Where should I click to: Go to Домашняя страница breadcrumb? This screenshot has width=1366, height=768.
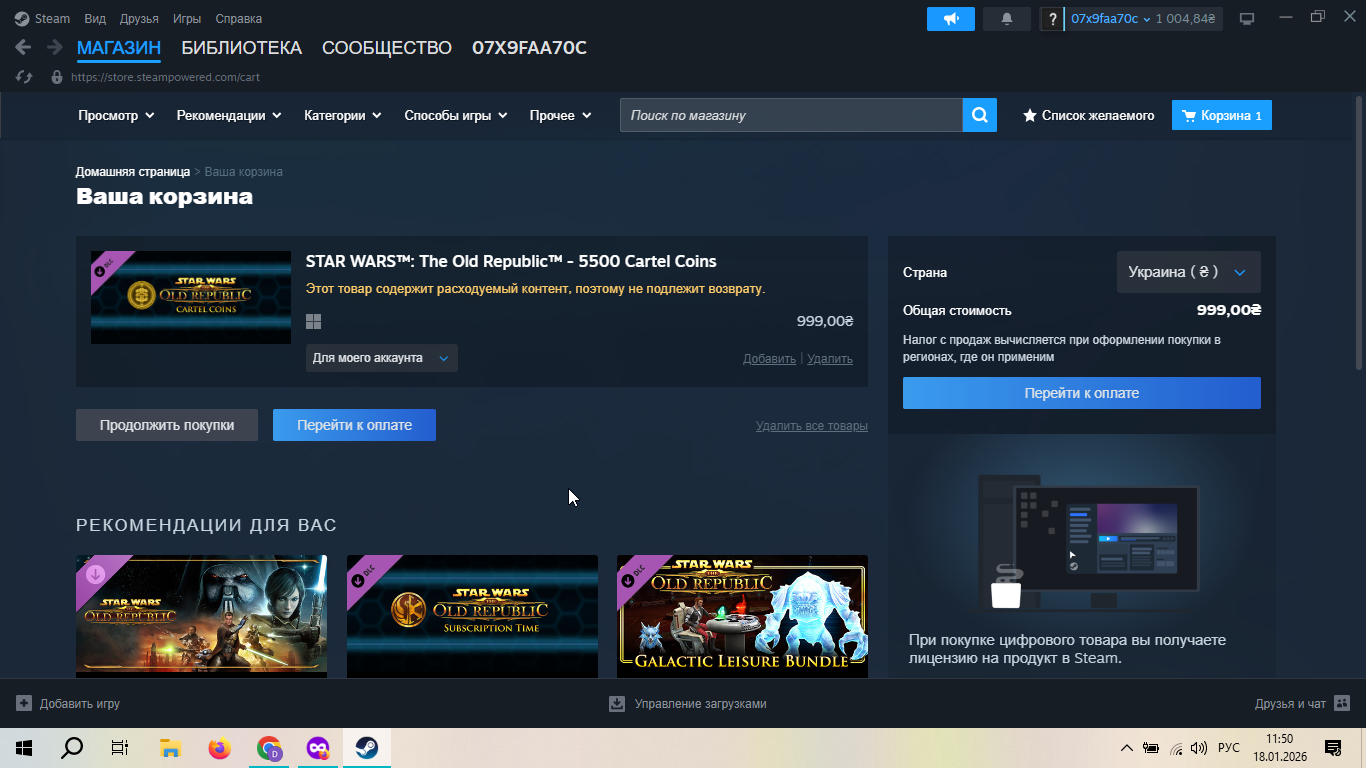(133, 172)
